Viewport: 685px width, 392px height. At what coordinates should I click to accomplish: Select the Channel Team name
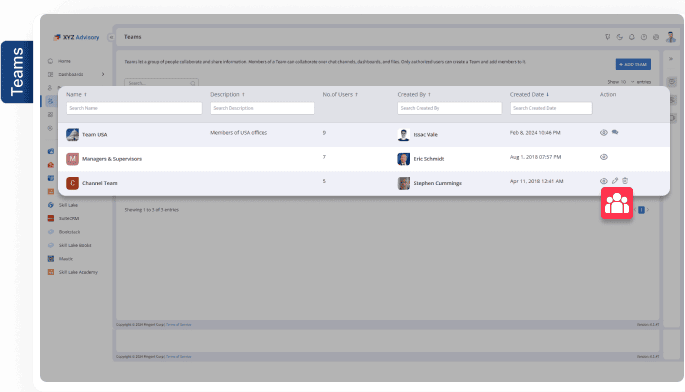click(x=100, y=183)
